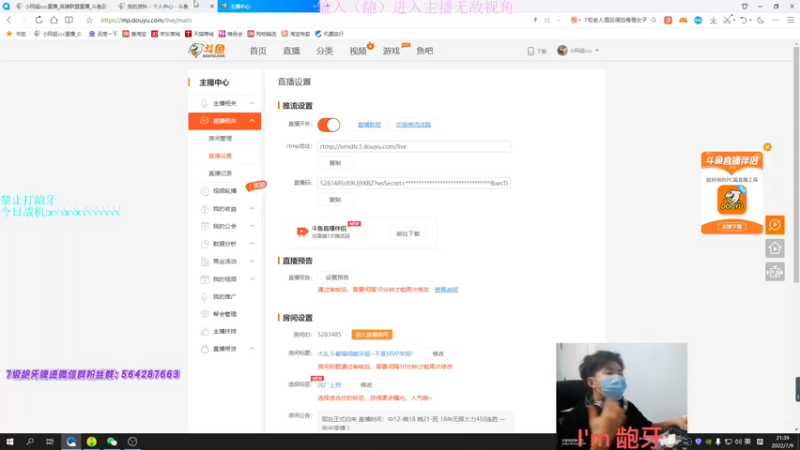Click the orange 进入直播房间 button
This screenshot has height=450, width=800.
pos(372,335)
